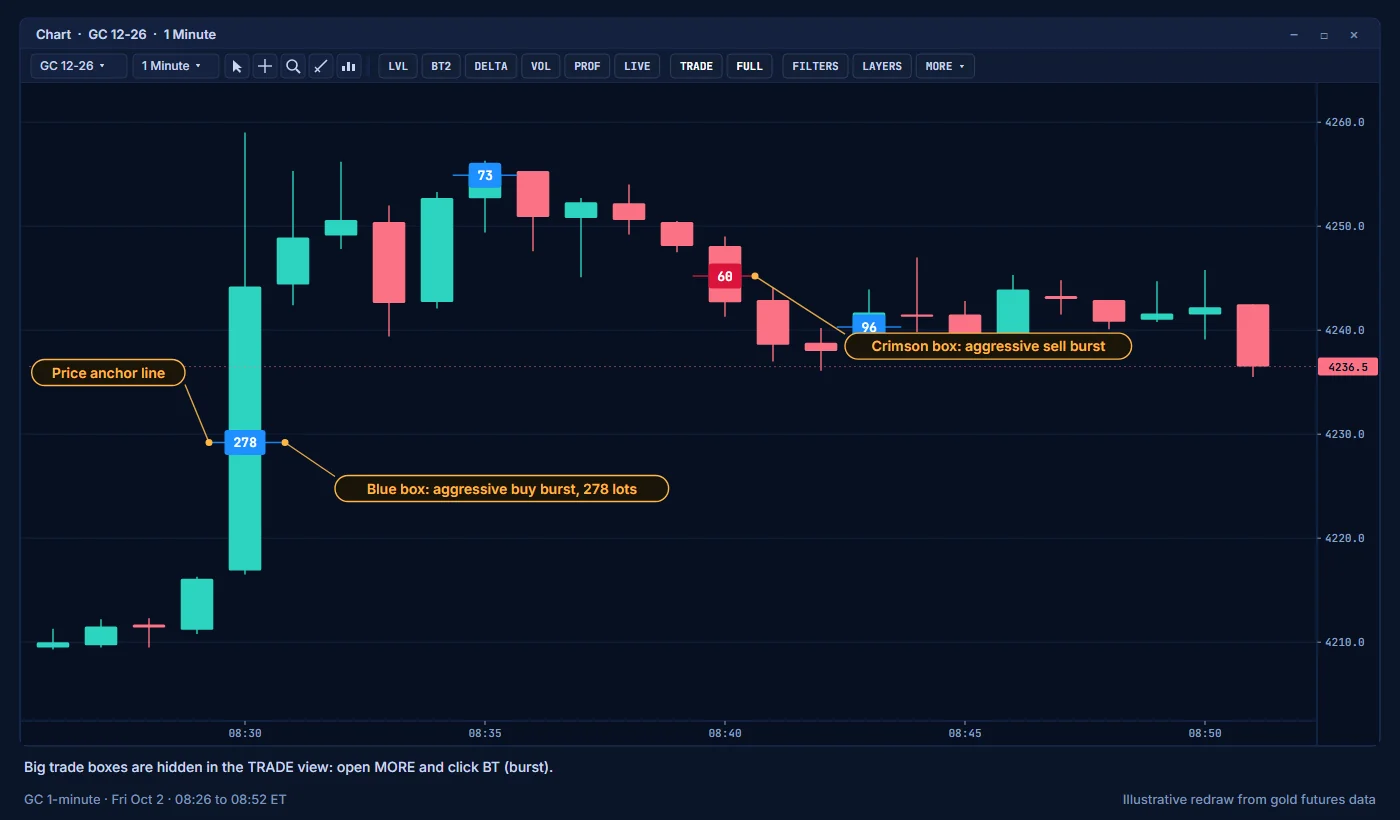This screenshot has height=820, width=1400.
Task: Click the blue 96 trade box
Action: point(869,324)
